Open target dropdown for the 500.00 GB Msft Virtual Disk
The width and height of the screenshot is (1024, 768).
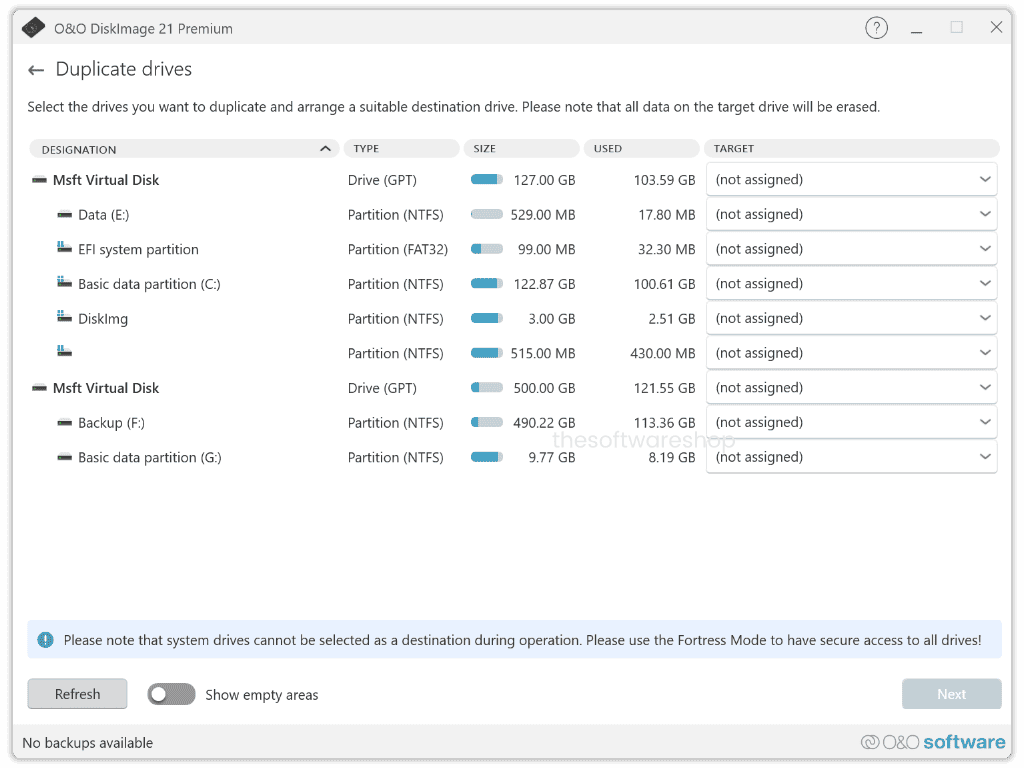(x=852, y=387)
